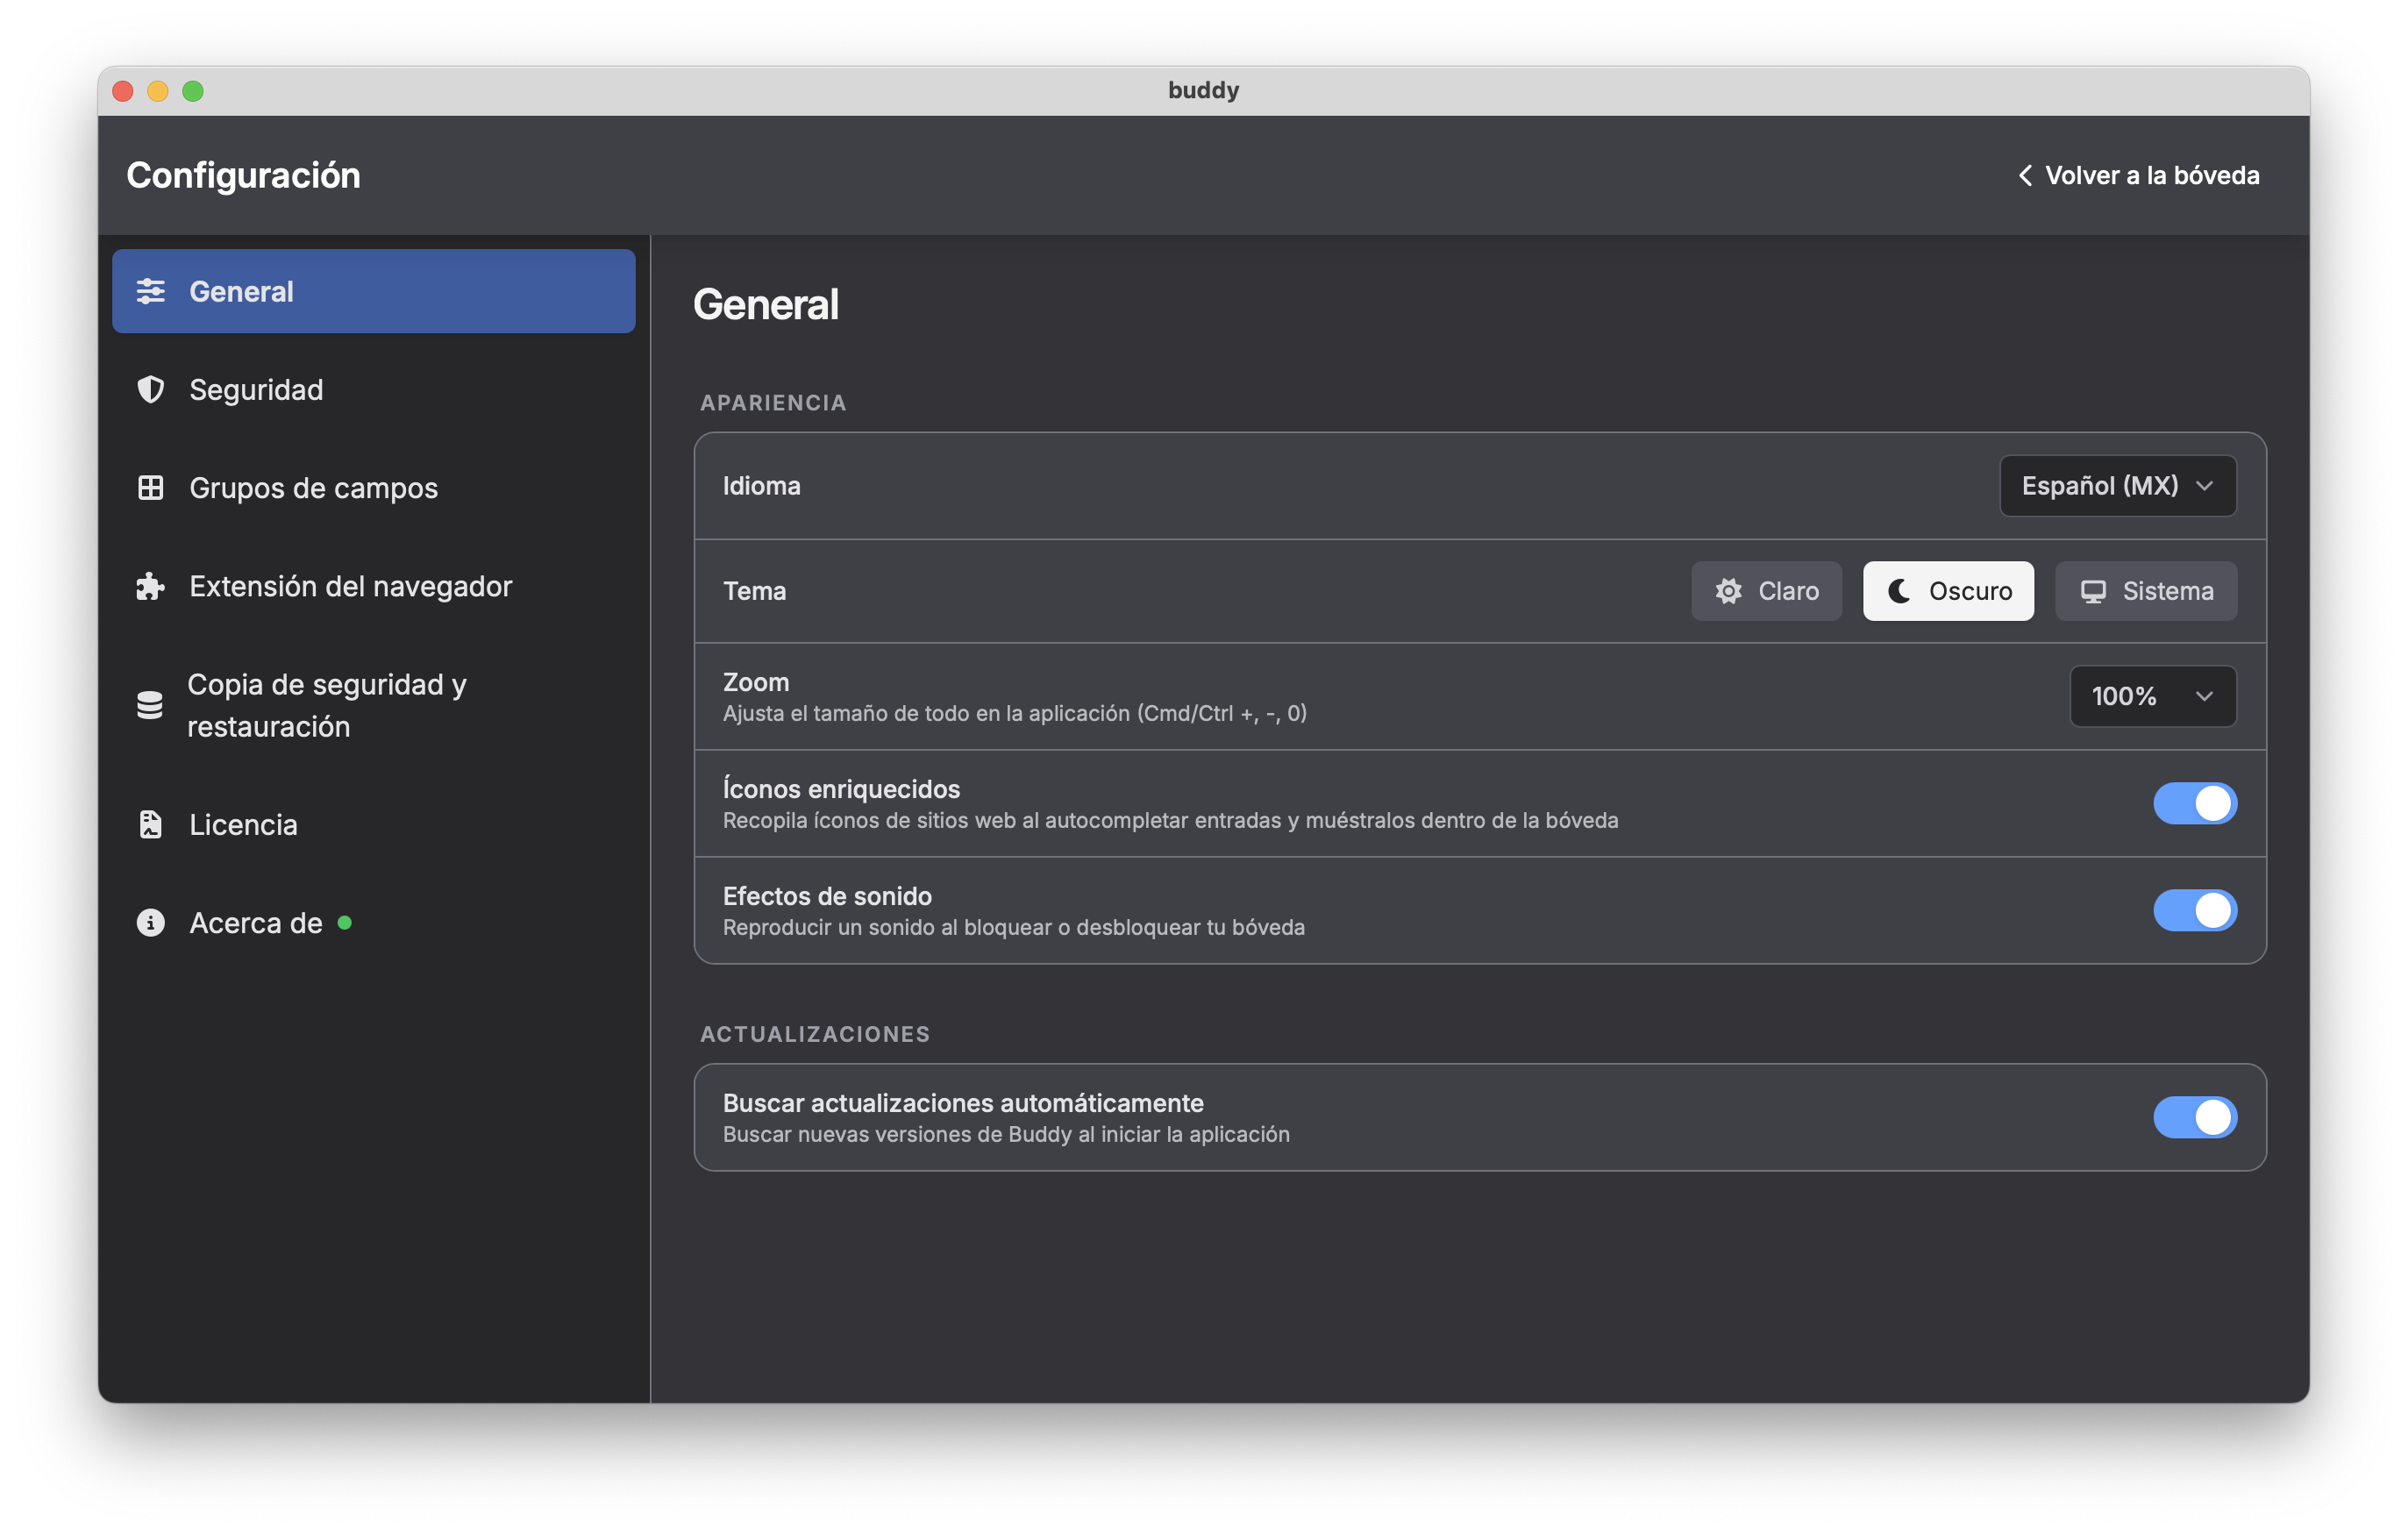Image resolution: width=2408 pixels, height=1533 pixels.
Task: Select the Oscuro theme
Action: 1948,591
